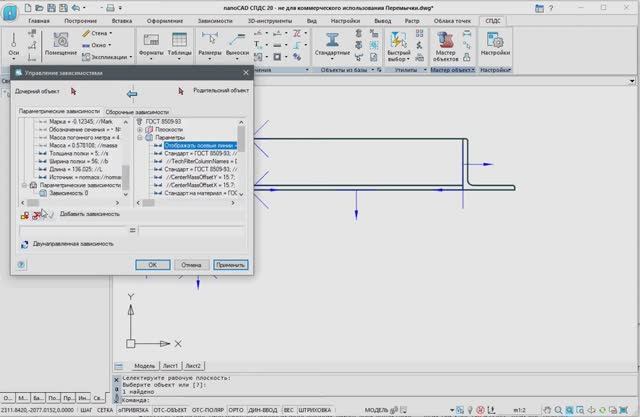Create a new drawing with the blank-page icon
Screen dimensions: 640x417
pyautogui.click(x=28, y=8)
